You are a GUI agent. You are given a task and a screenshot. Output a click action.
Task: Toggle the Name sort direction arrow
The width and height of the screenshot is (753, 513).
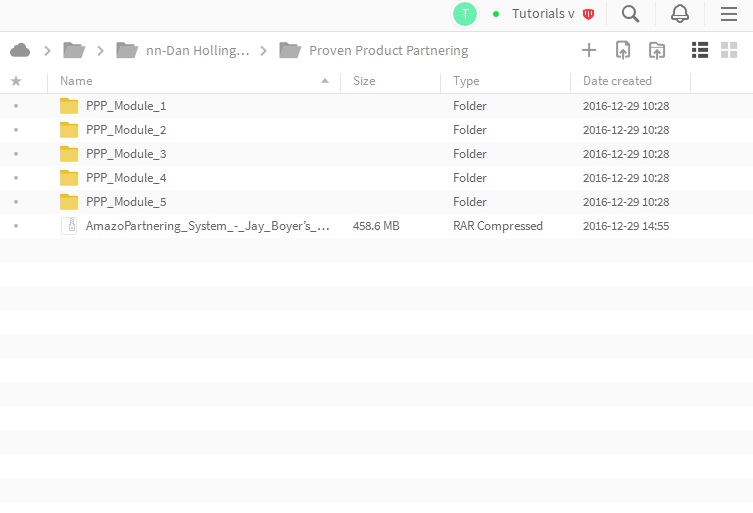[x=325, y=81]
